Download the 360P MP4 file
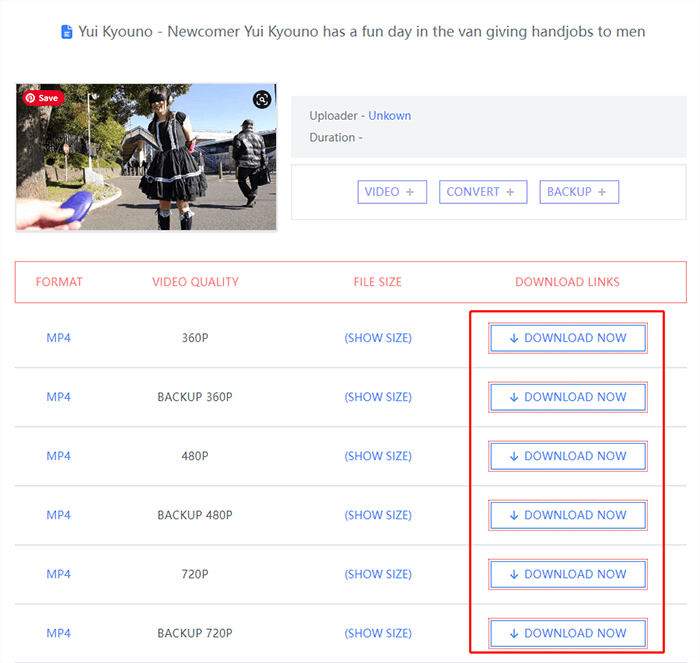 click(568, 338)
